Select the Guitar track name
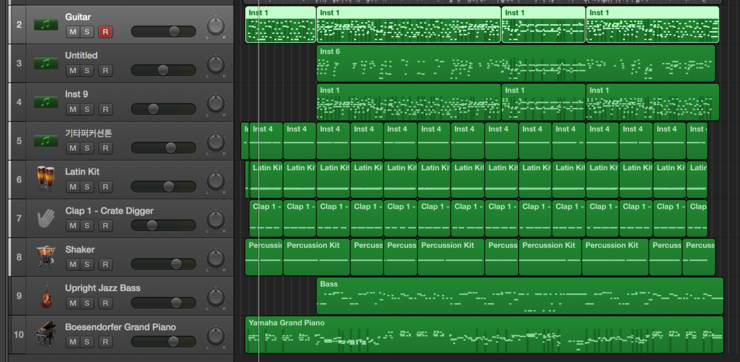 [x=78, y=17]
